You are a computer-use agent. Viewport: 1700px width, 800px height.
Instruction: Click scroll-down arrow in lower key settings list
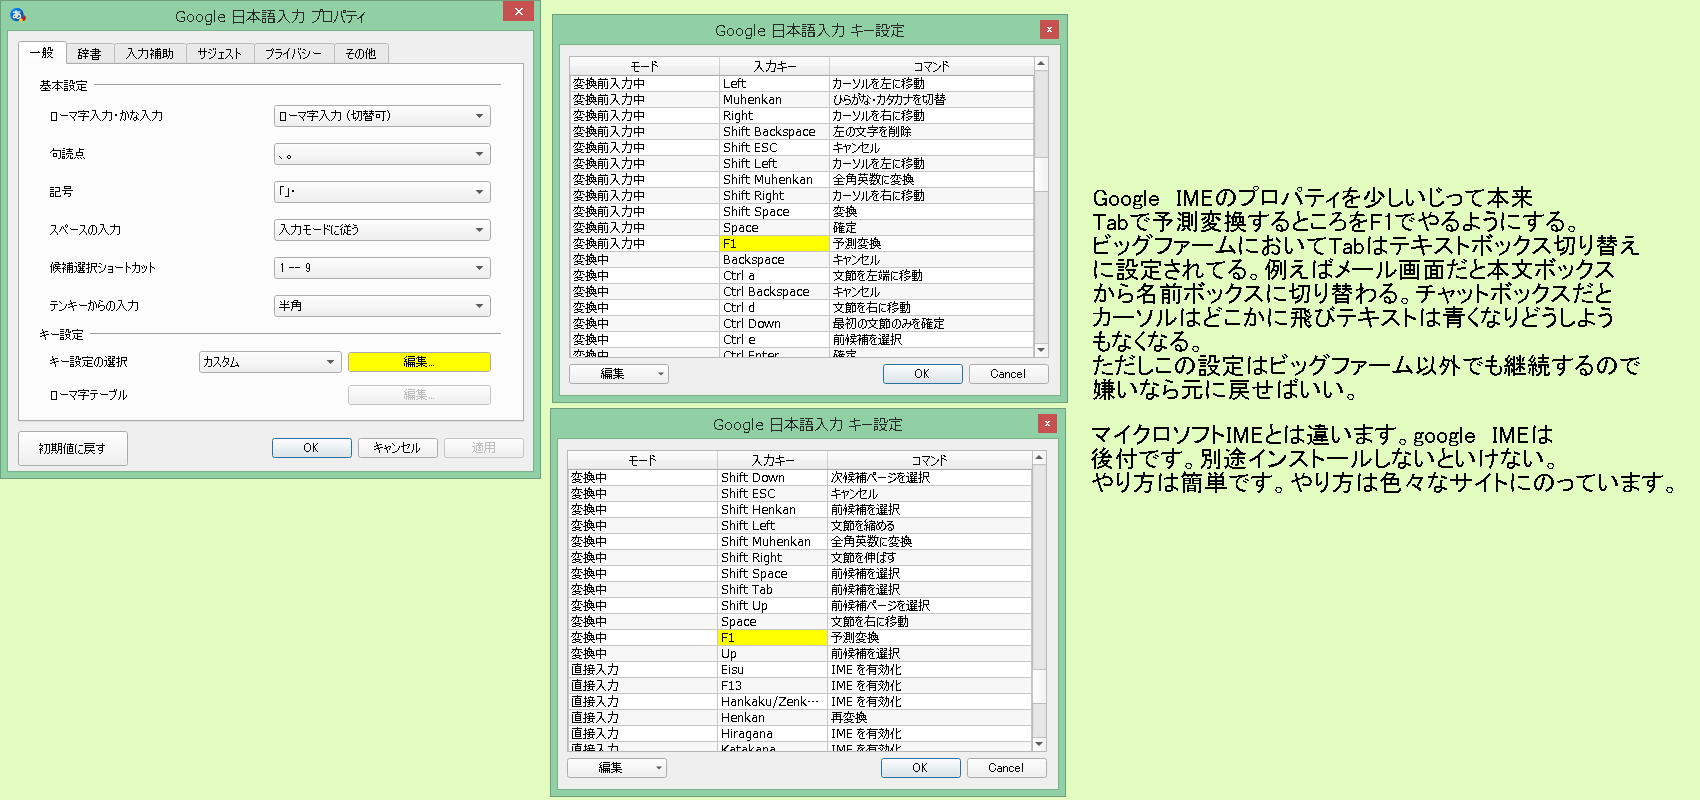coord(1039,744)
